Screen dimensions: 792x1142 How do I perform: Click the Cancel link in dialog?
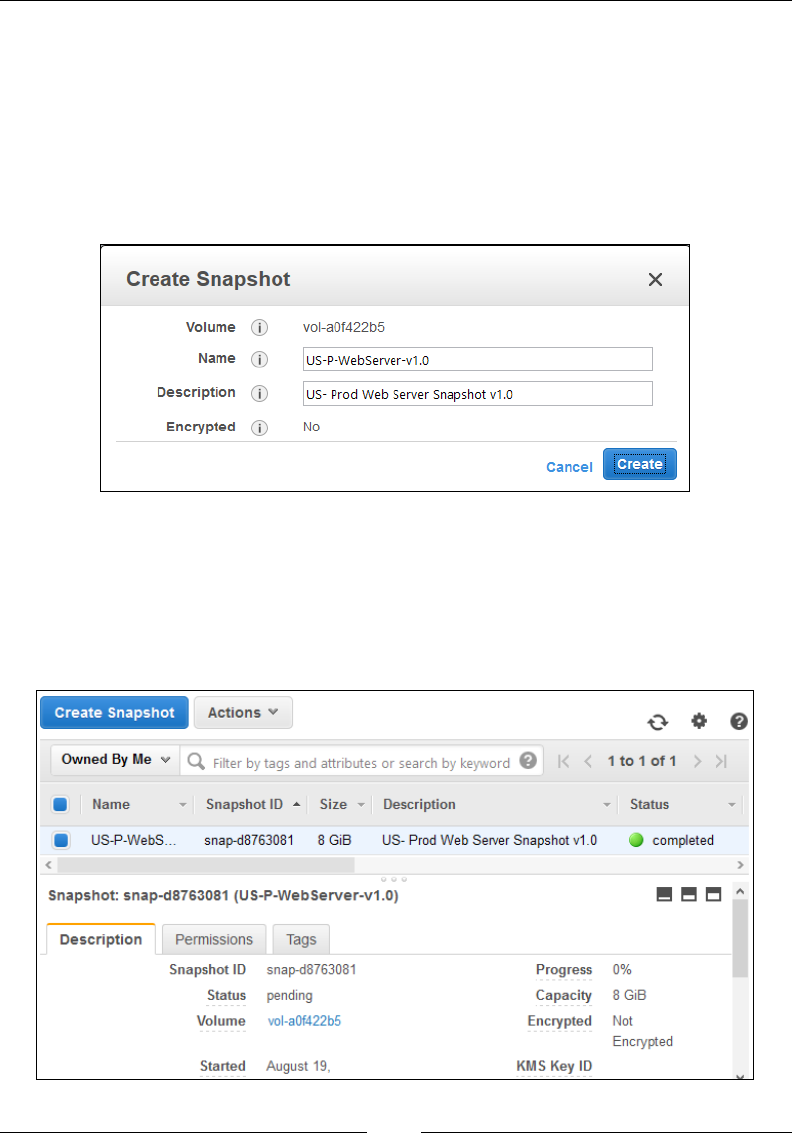[569, 467]
